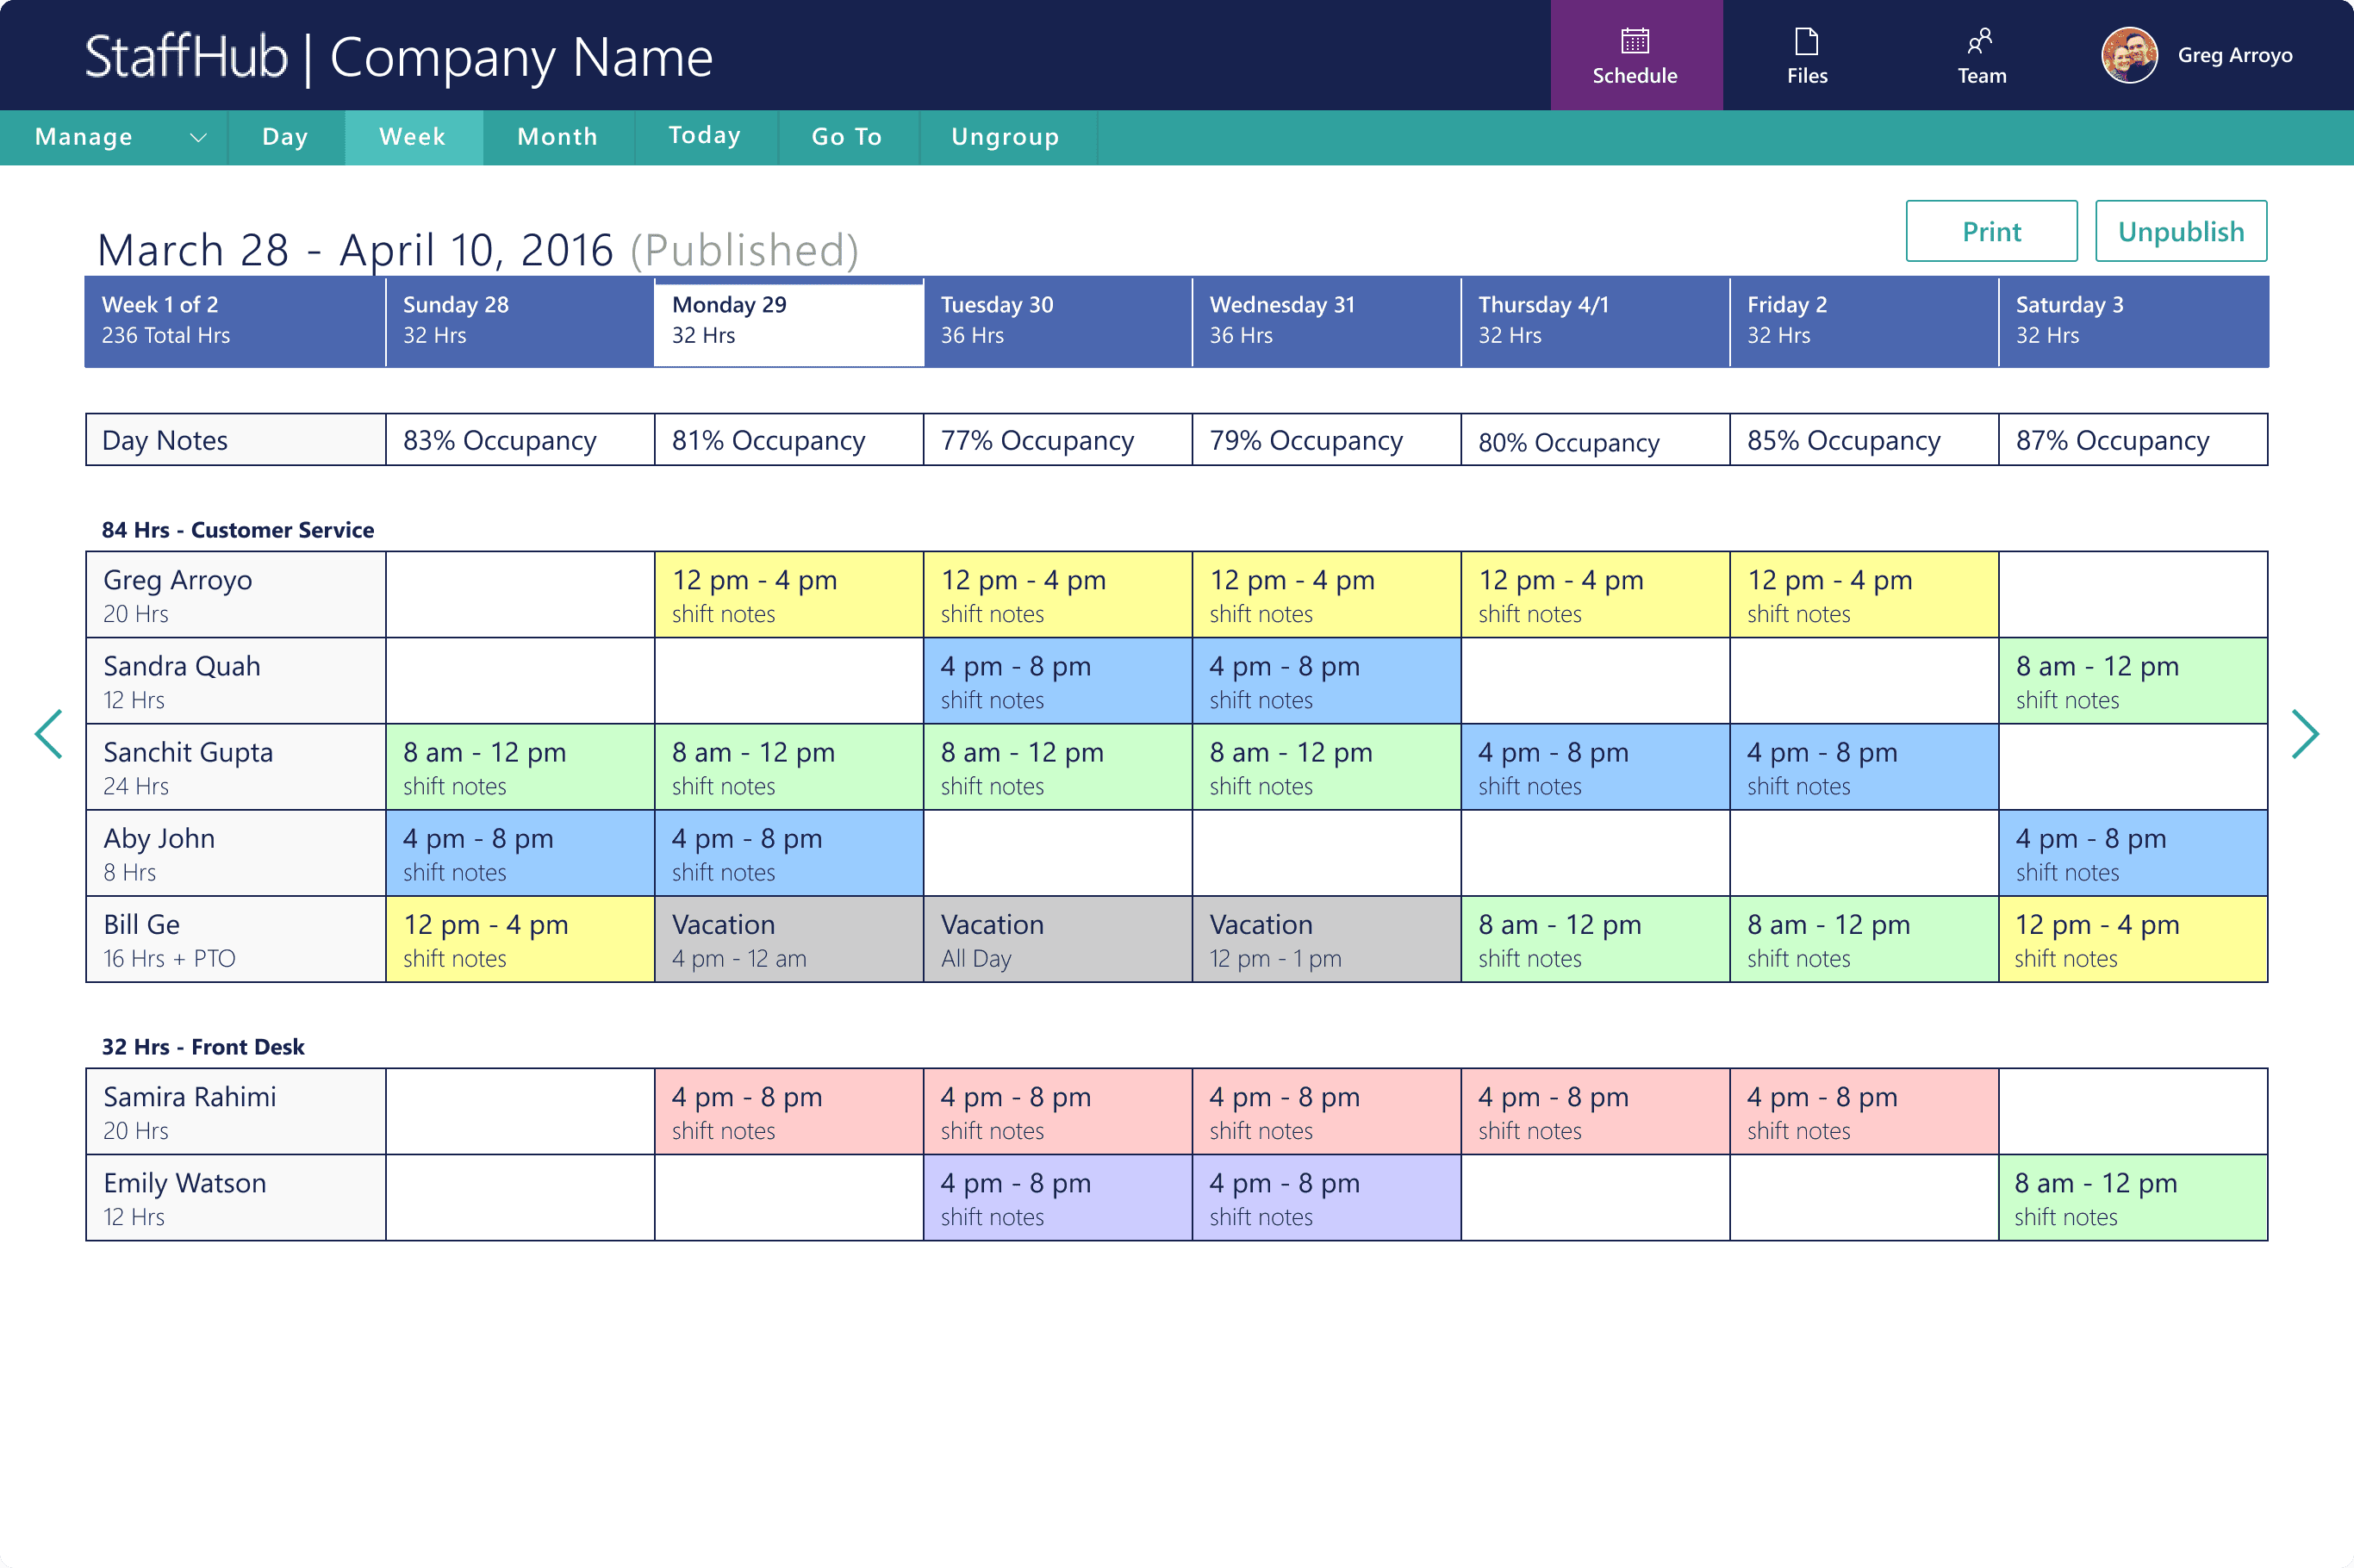The image size is (2354, 1568).
Task: Select the Monday 29 column header
Action: (x=789, y=322)
